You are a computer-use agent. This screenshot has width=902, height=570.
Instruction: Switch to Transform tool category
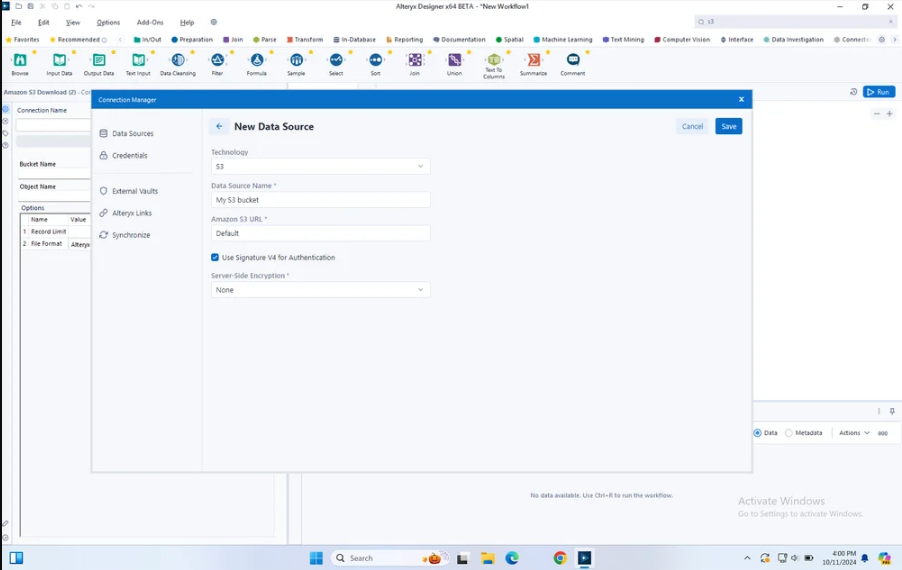(x=305, y=40)
